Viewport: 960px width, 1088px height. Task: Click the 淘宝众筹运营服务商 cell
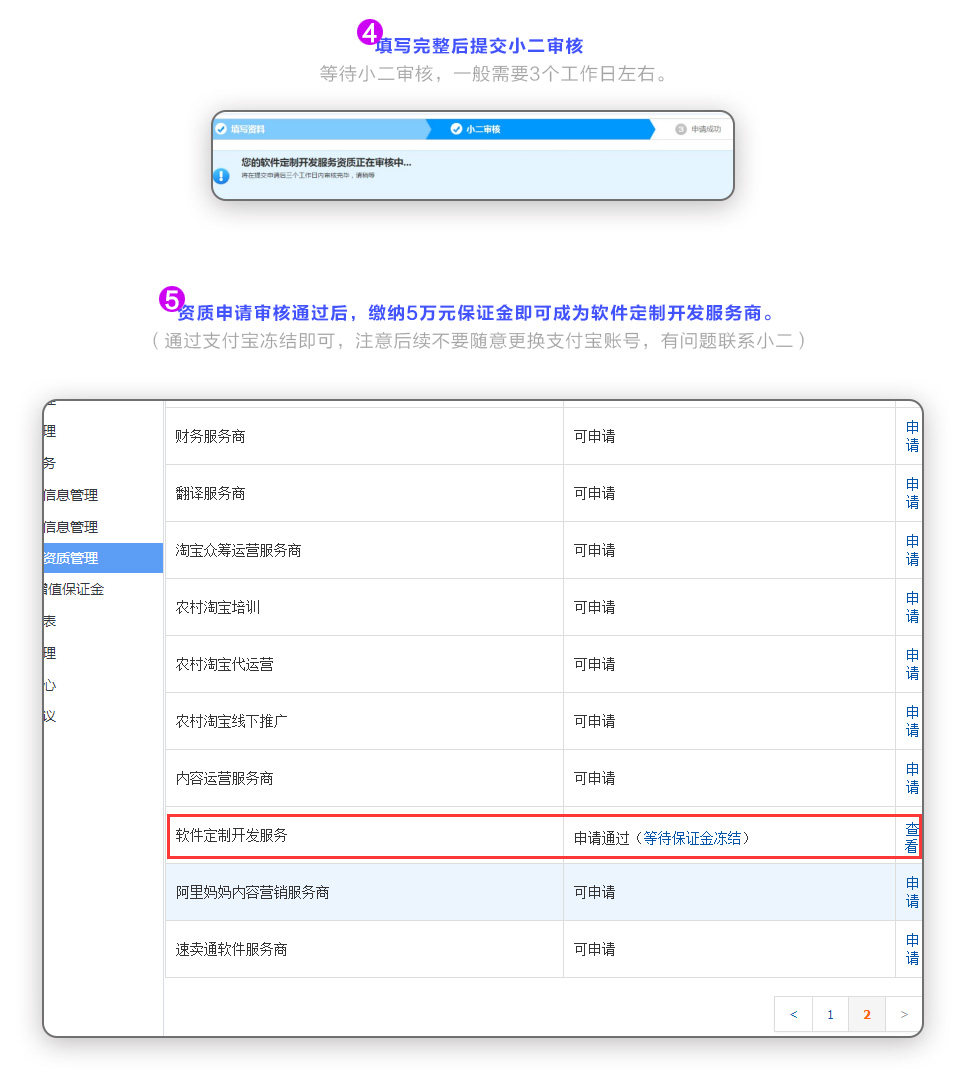point(364,550)
